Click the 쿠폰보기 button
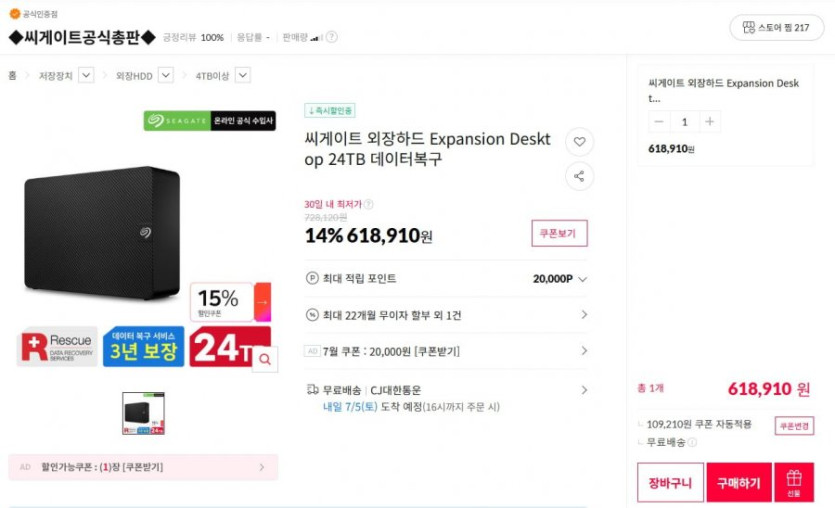Image resolution: width=835 pixels, height=508 pixels. (x=559, y=233)
